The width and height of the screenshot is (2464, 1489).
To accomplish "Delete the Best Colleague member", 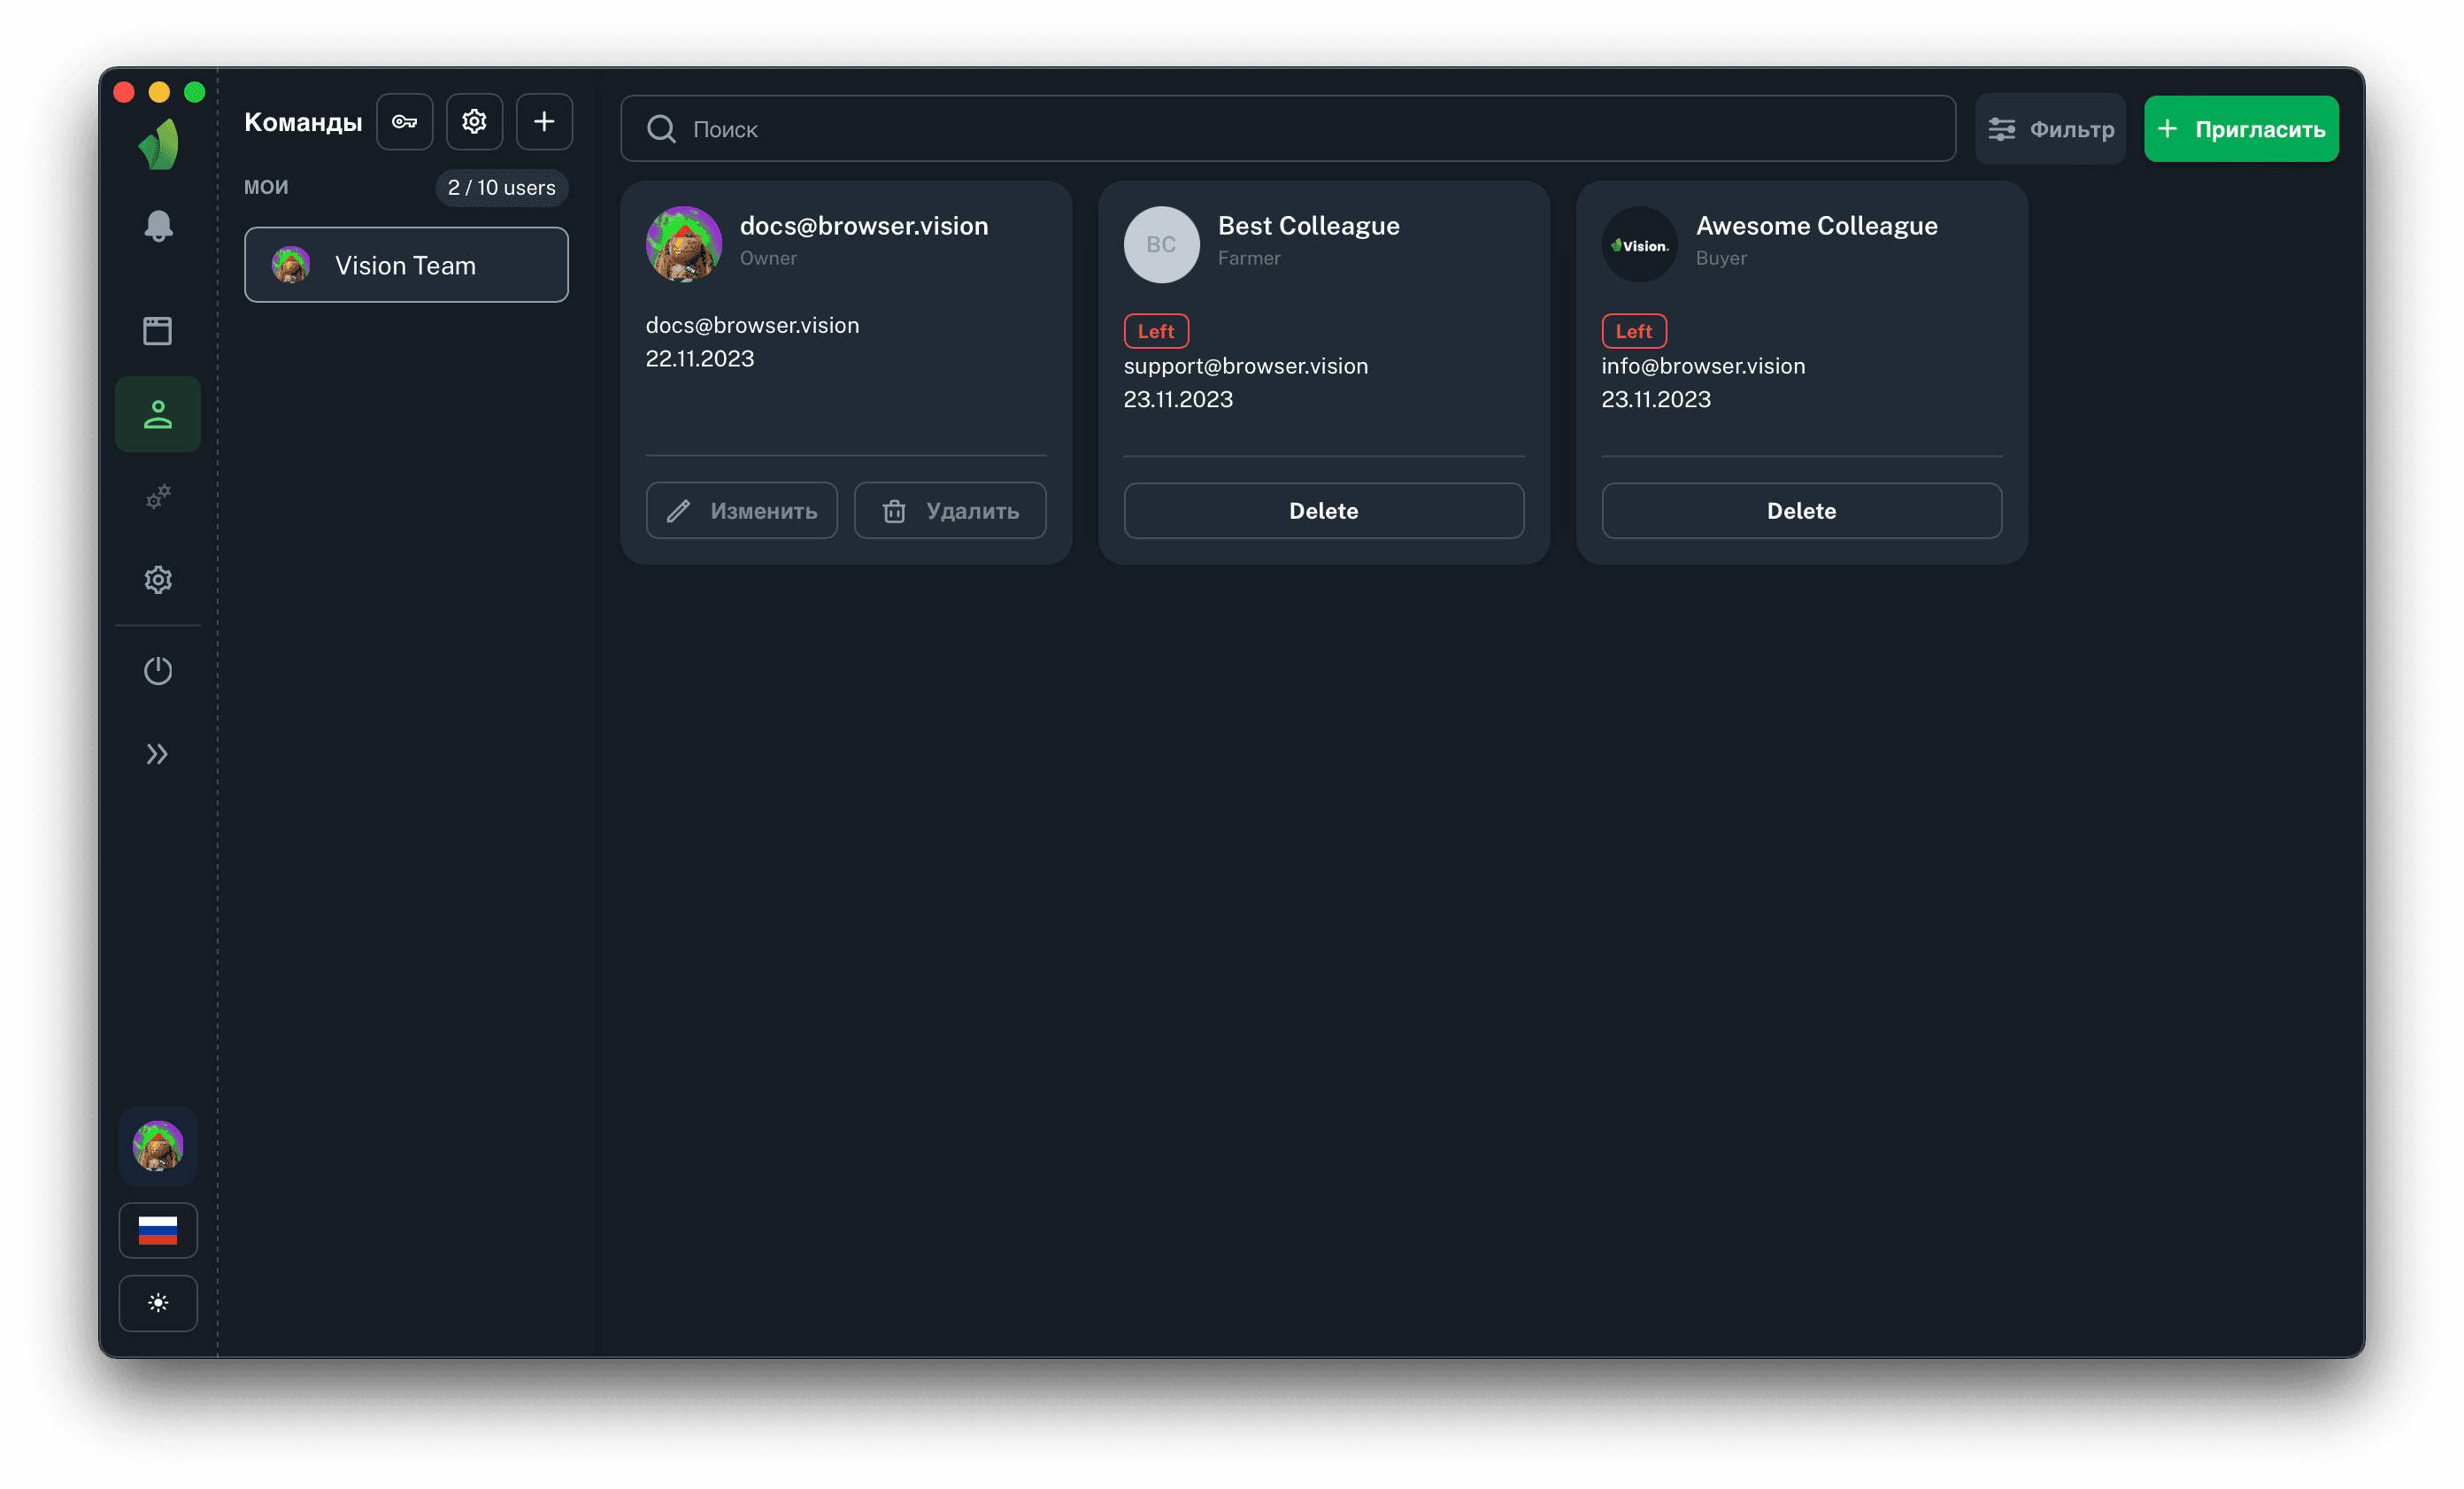I will (x=1324, y=511).
